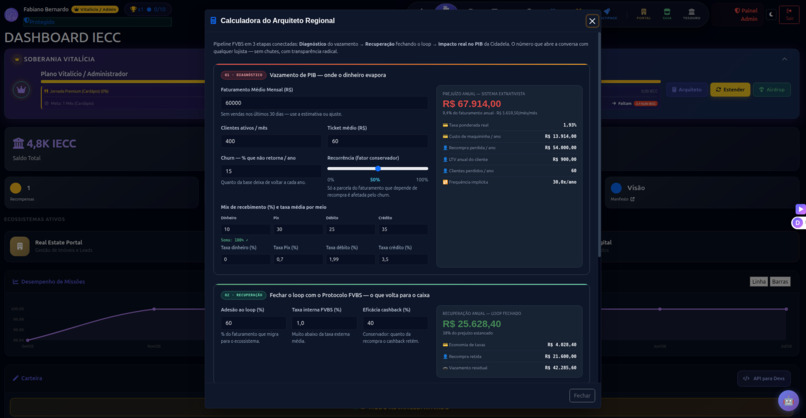Switch the chart to Barras view

(780, 281)
